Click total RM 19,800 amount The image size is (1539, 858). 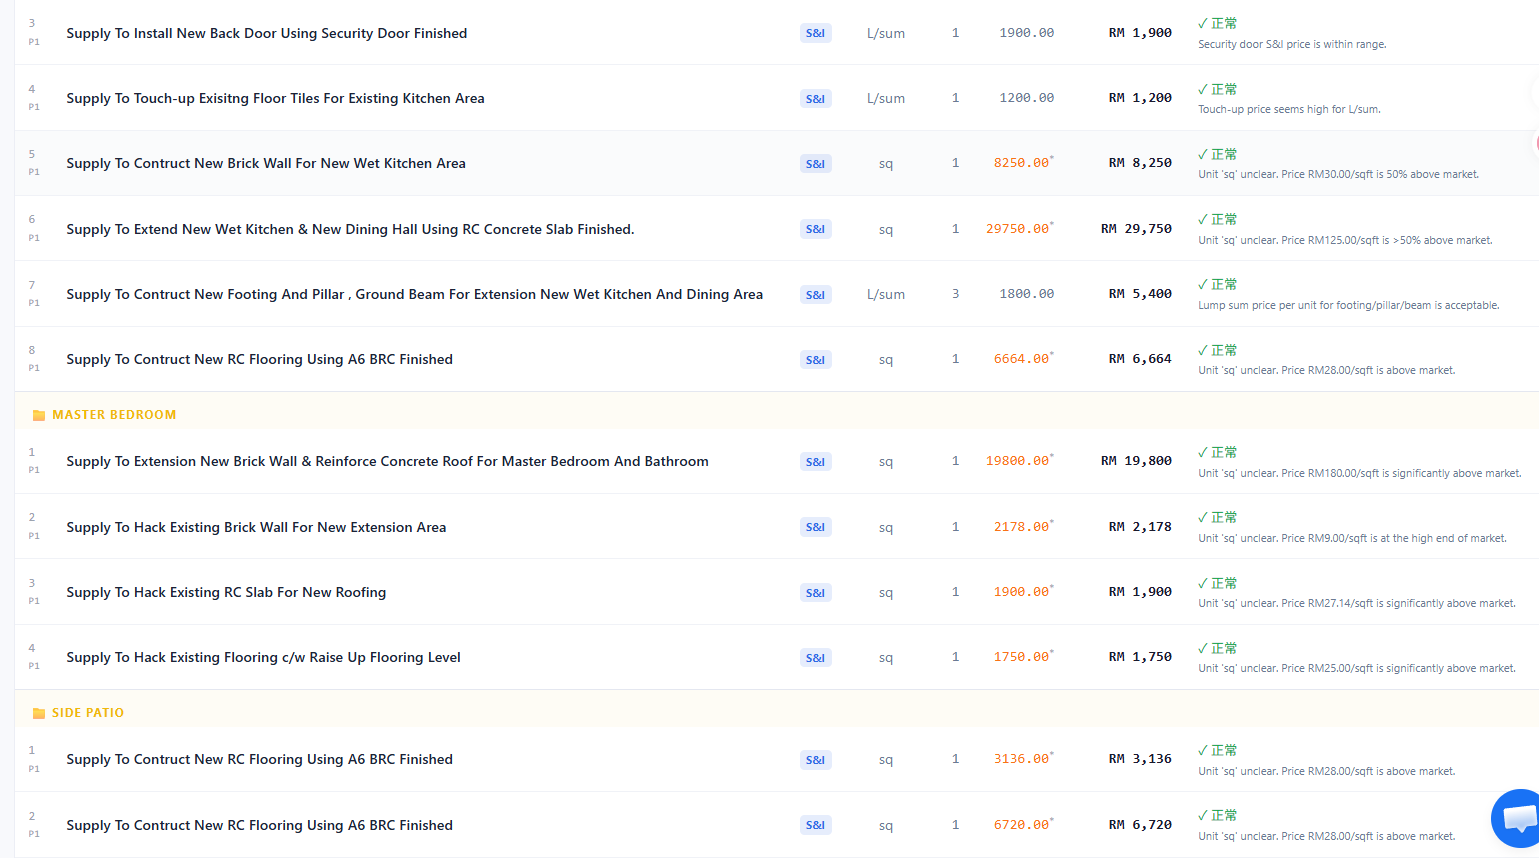pyautogui.click(x=1136, y=461)
